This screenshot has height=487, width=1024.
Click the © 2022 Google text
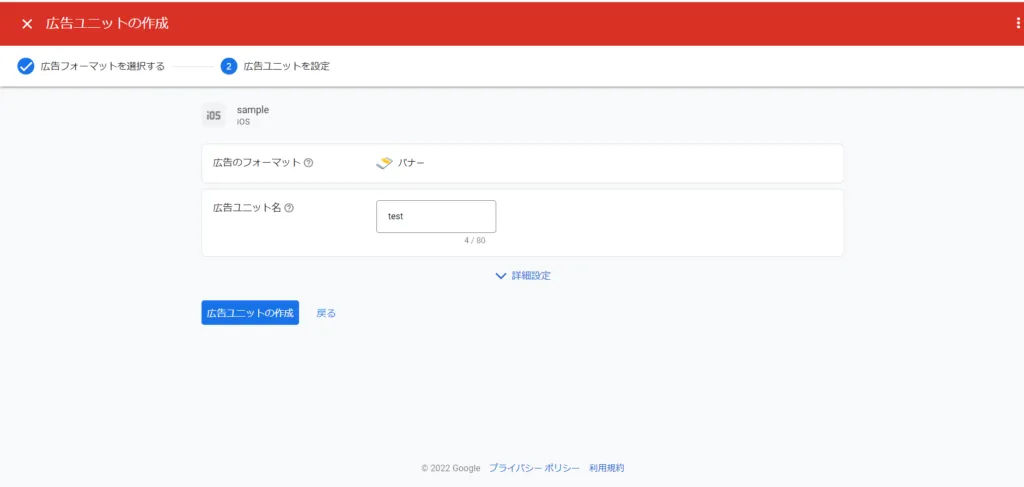(451, 468)
